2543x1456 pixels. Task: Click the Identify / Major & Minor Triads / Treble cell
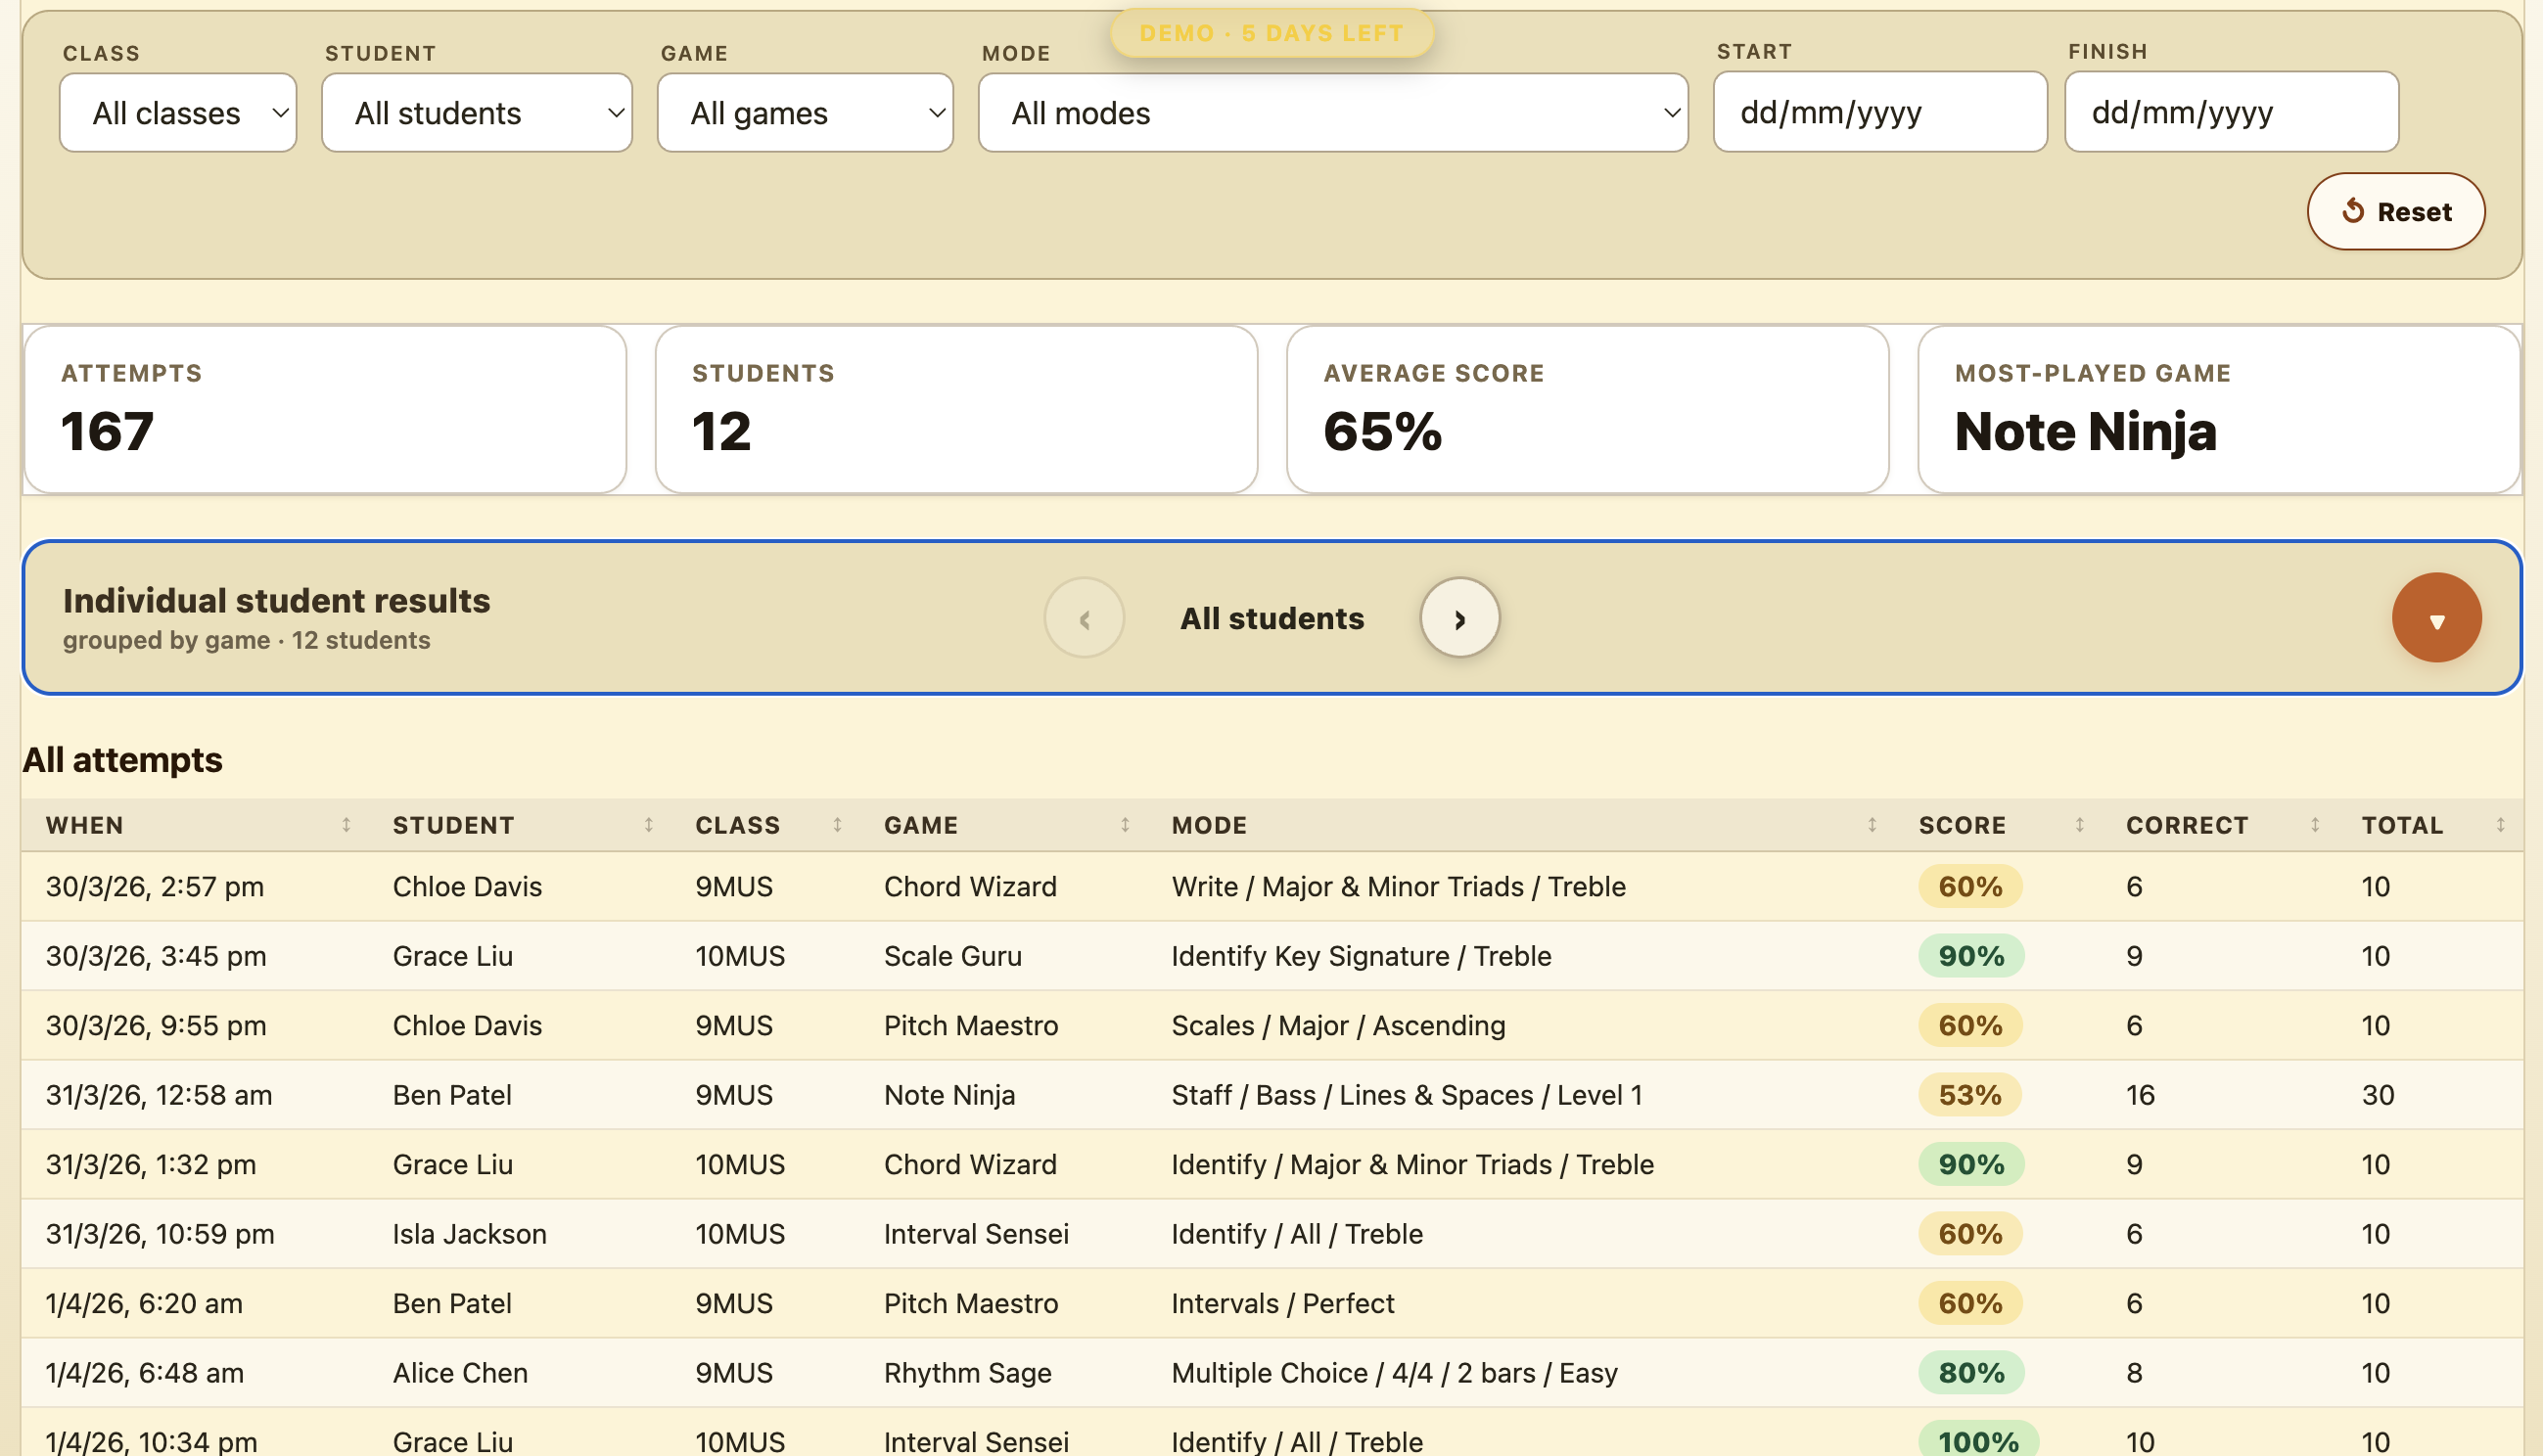click(x=1413, y=1165)
